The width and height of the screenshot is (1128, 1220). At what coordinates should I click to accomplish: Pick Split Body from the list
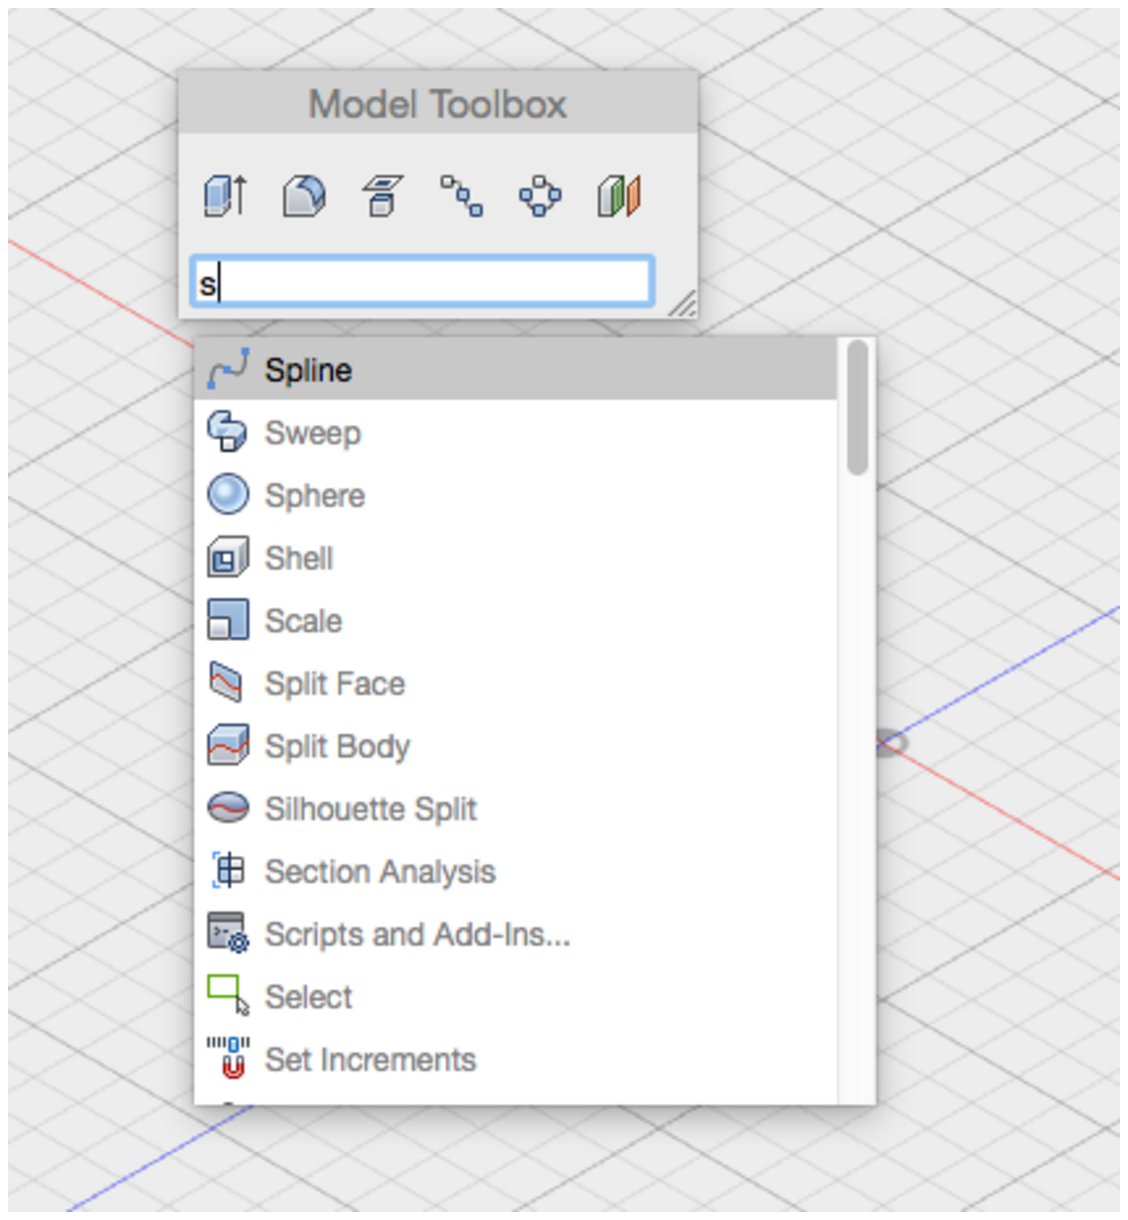coord(515,746)
